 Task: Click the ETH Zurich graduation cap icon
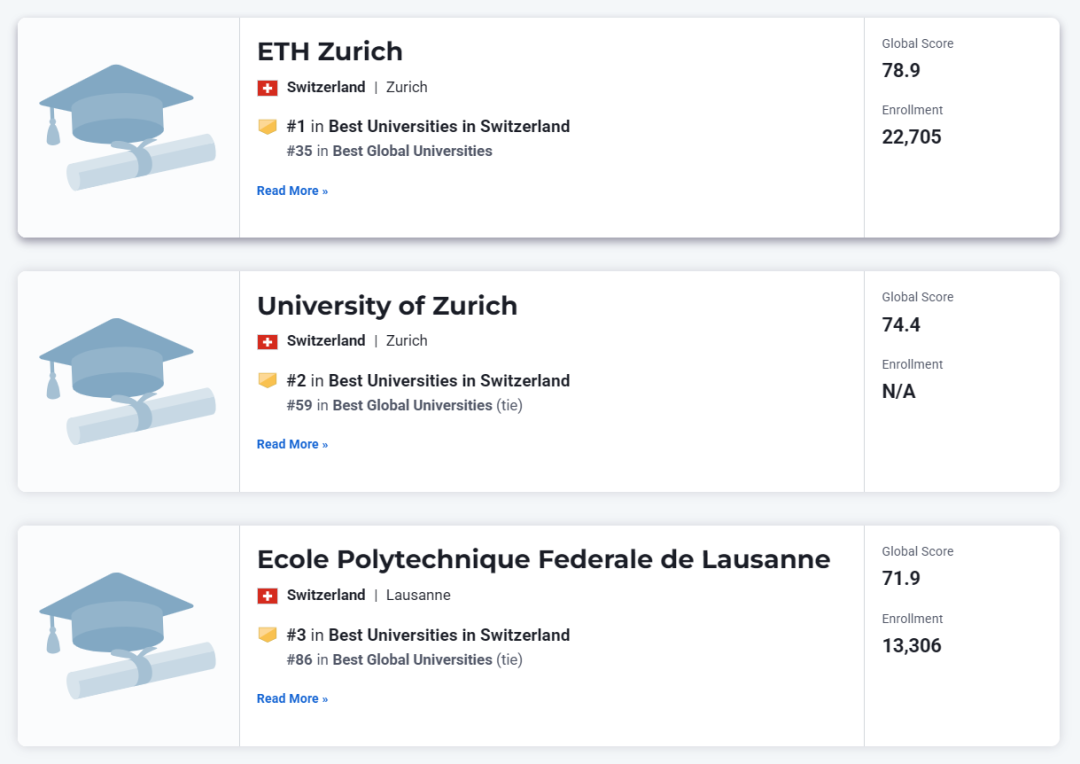(x=127, y=127)
